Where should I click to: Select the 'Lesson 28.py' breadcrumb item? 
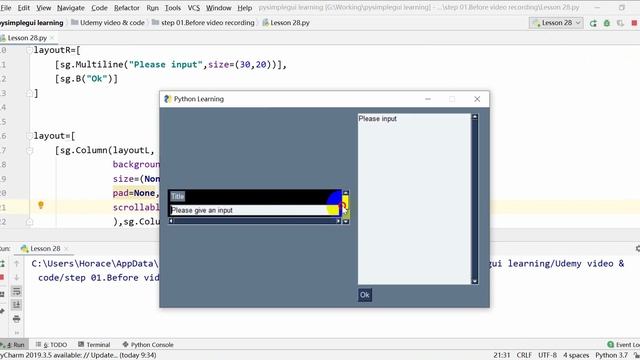coord(286,23)
